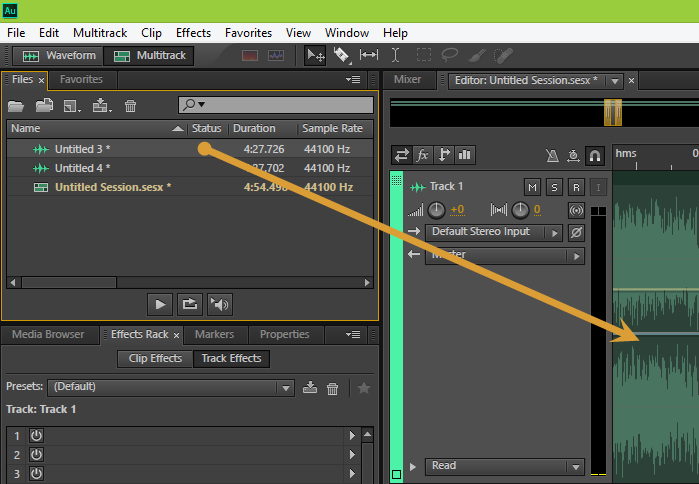Open Default Stereo Input dropdown

click(x=494, y=232)
